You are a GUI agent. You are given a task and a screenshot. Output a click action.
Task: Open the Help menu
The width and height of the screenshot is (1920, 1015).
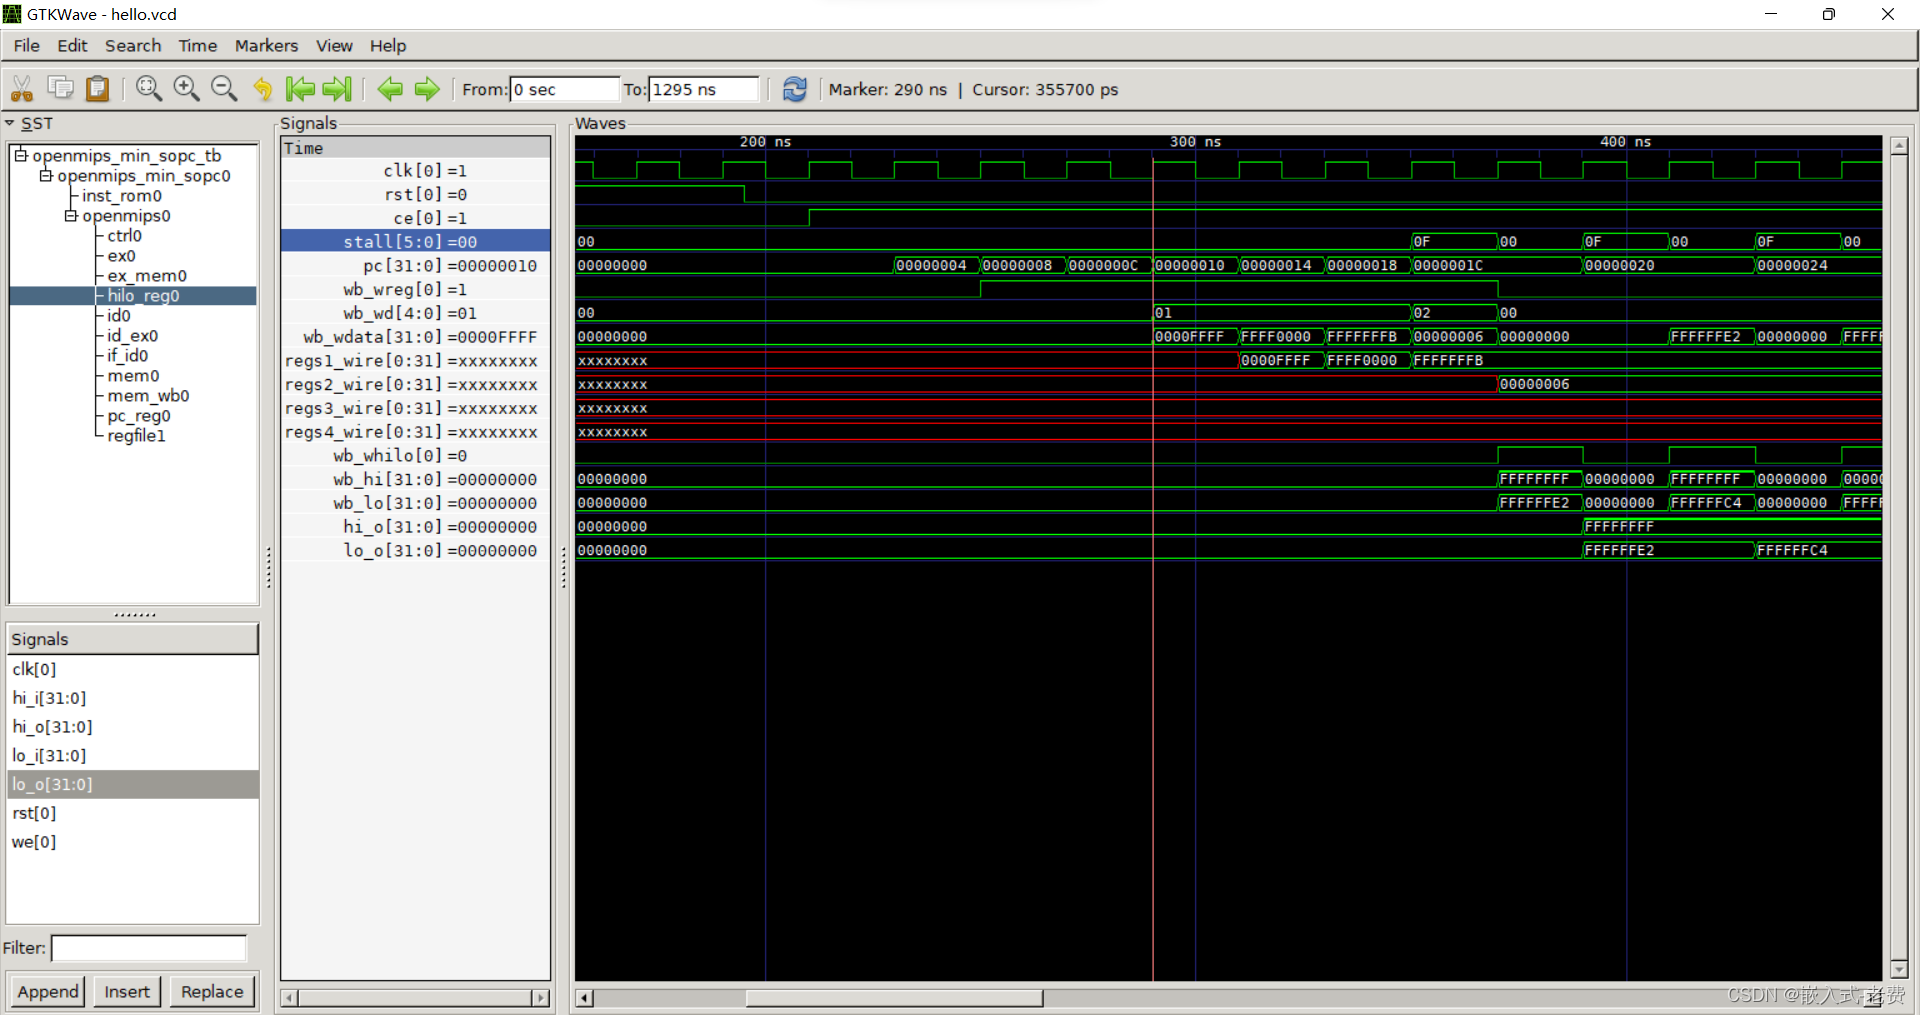pos(388,45)
